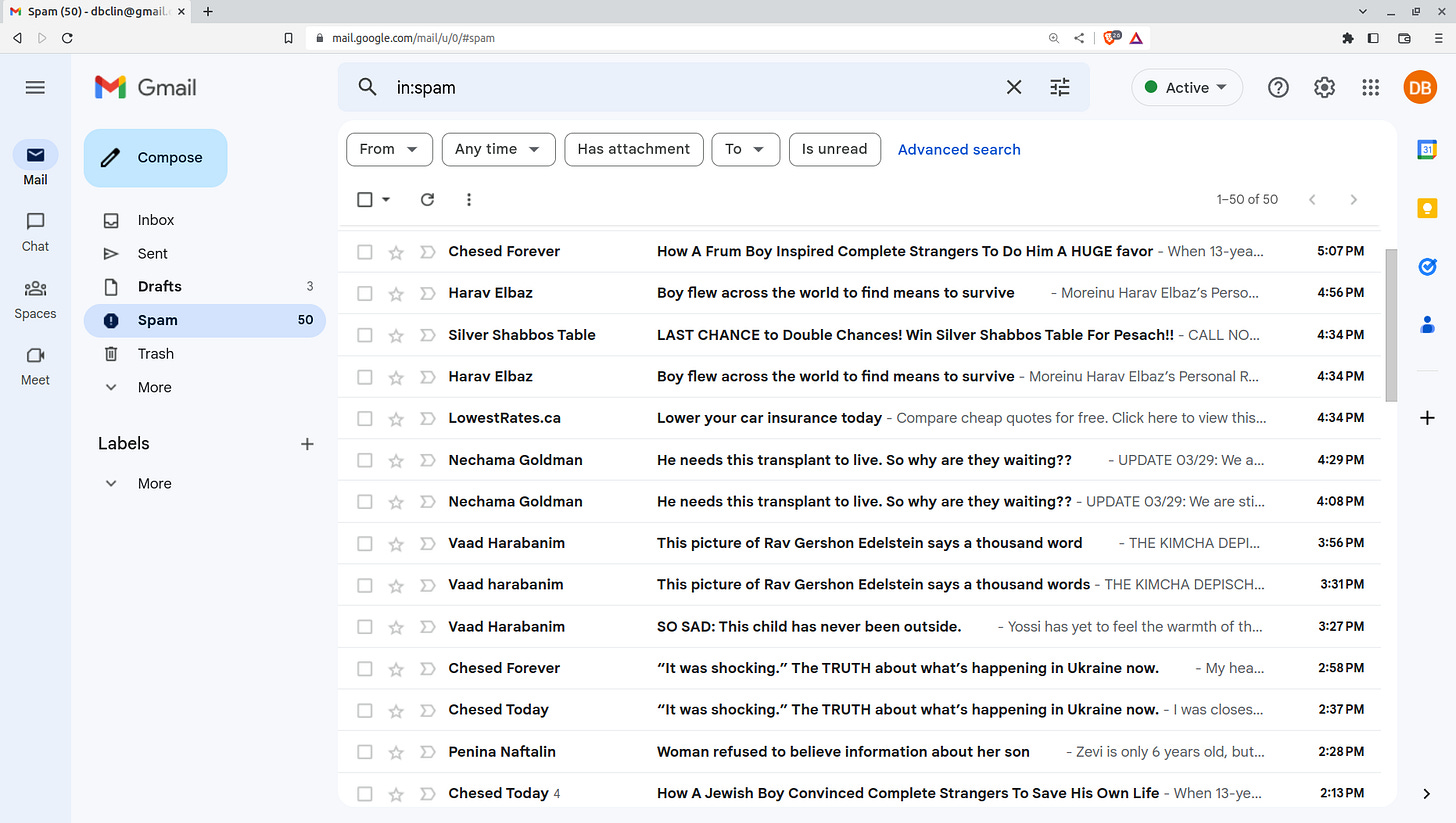Open the Drafts folder

(205, 287)
